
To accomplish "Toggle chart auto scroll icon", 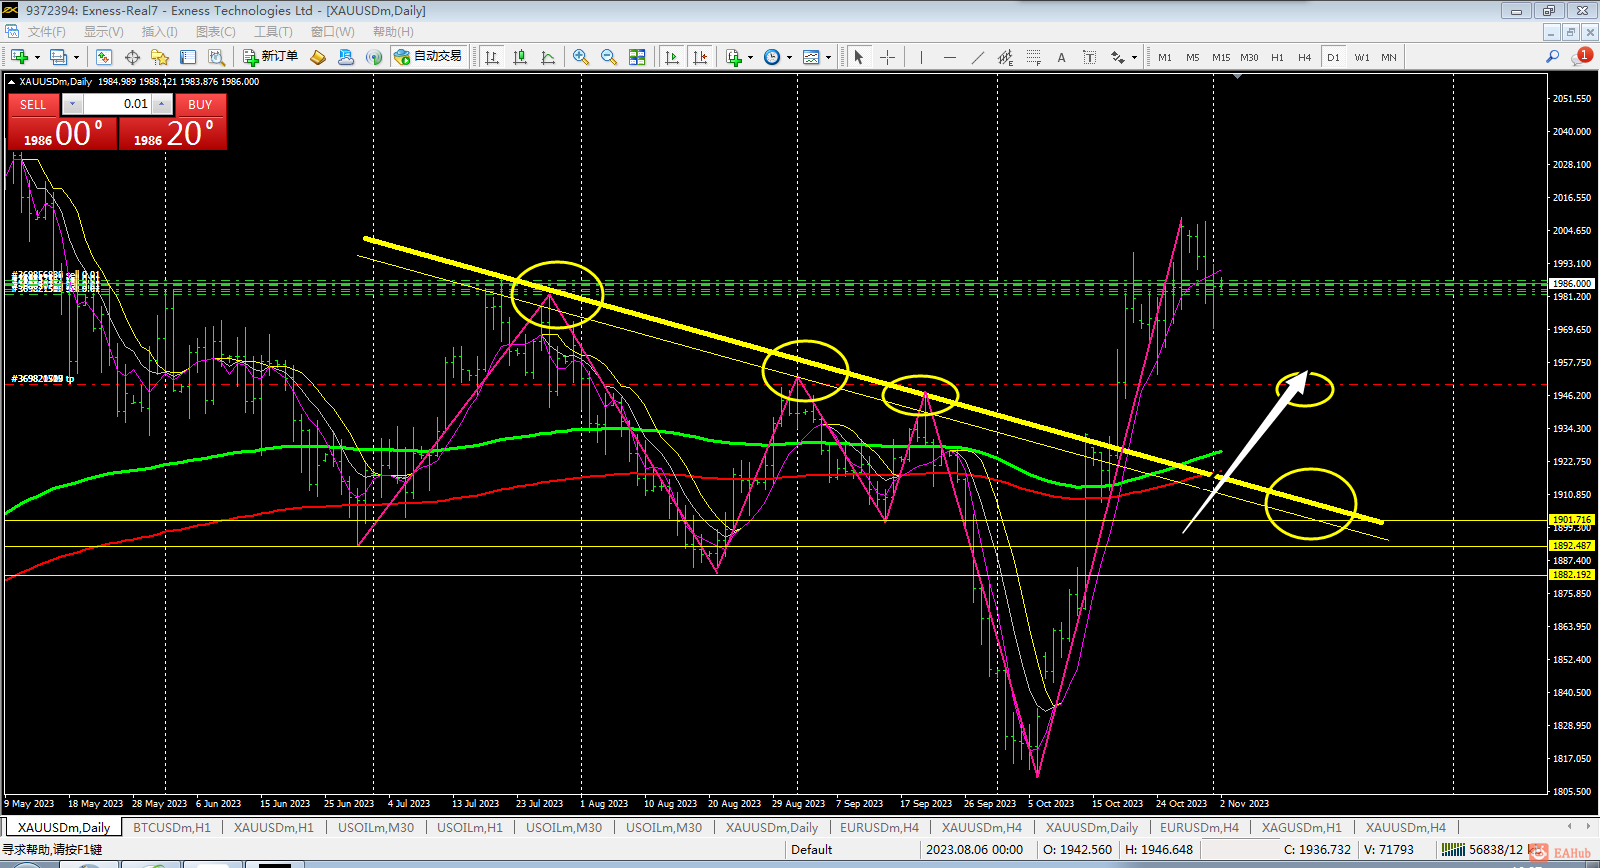I will coord(672,57).
